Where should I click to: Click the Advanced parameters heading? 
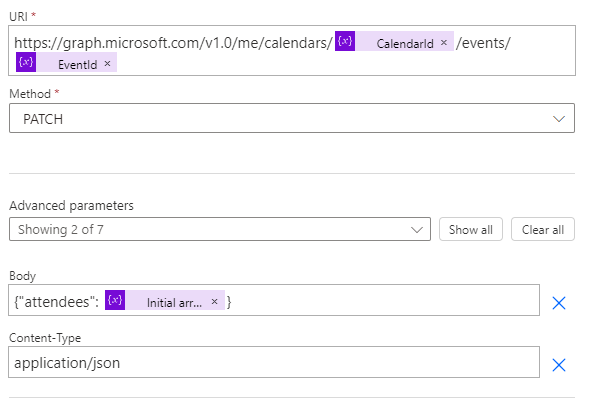pos(71,205)
